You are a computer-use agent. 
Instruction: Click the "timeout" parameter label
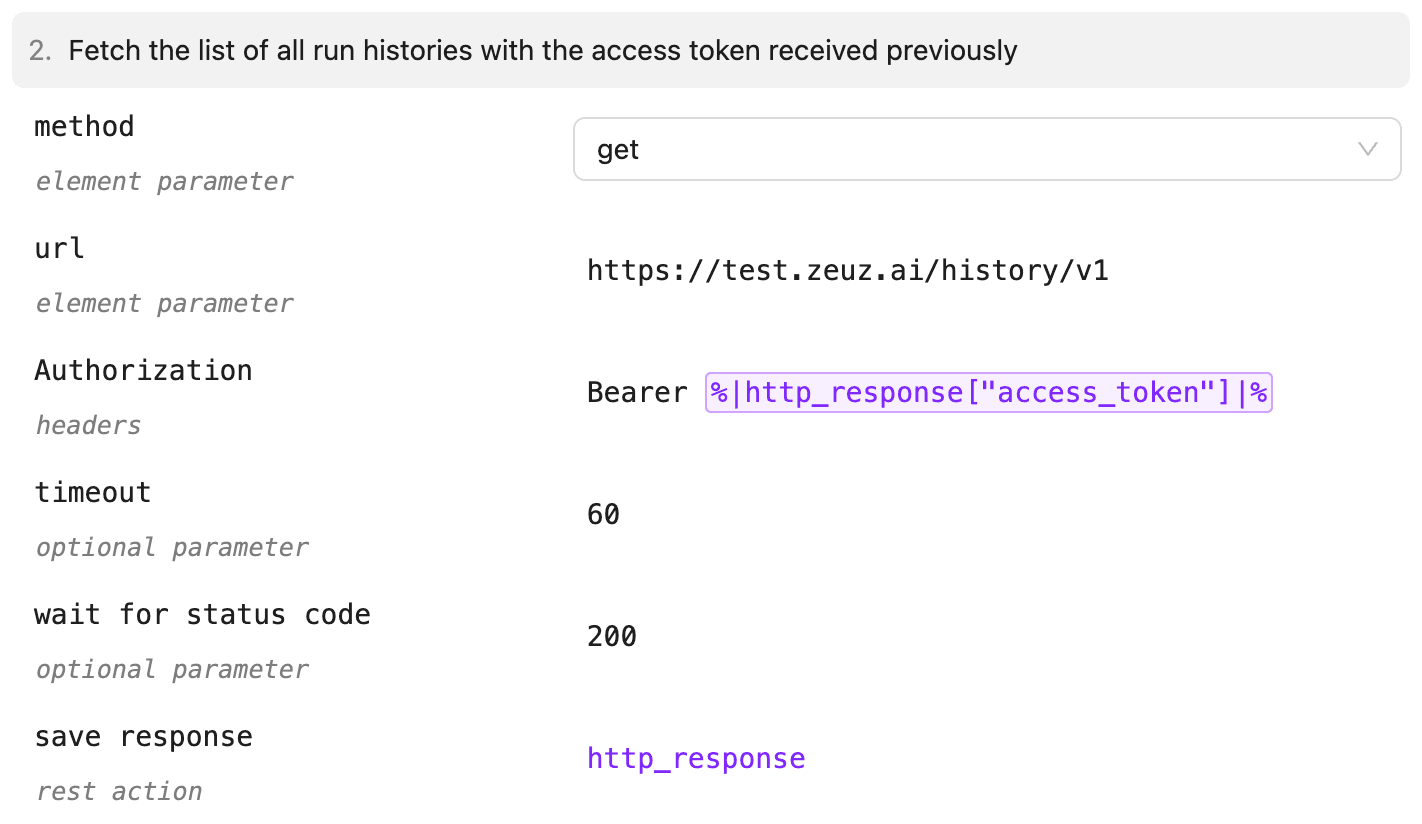93,493
